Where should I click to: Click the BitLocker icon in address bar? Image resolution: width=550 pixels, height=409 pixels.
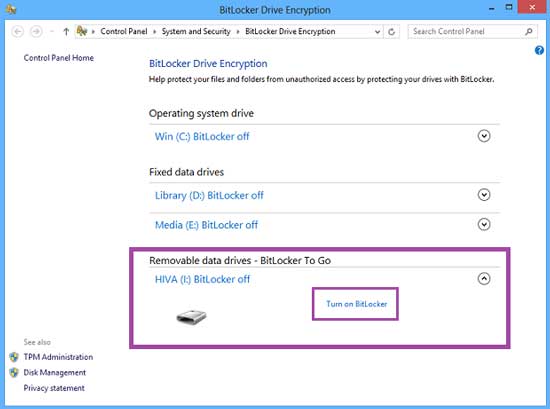coord(82,31)
